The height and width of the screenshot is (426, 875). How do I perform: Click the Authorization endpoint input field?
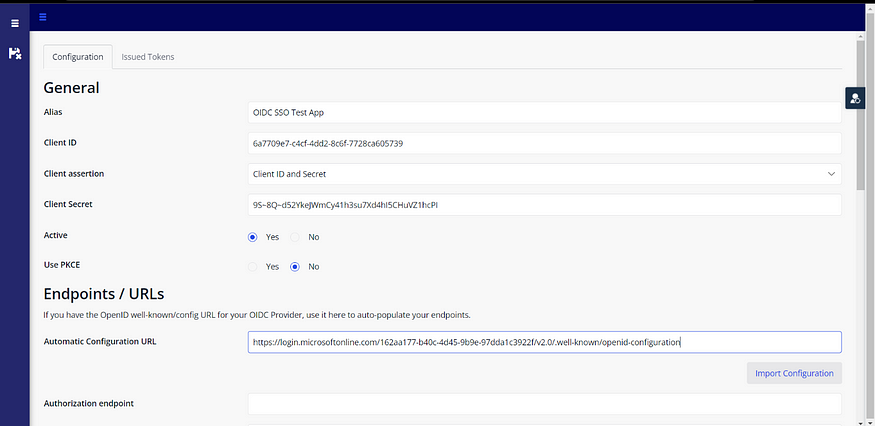pyautogui.click(x=545, y=404)
